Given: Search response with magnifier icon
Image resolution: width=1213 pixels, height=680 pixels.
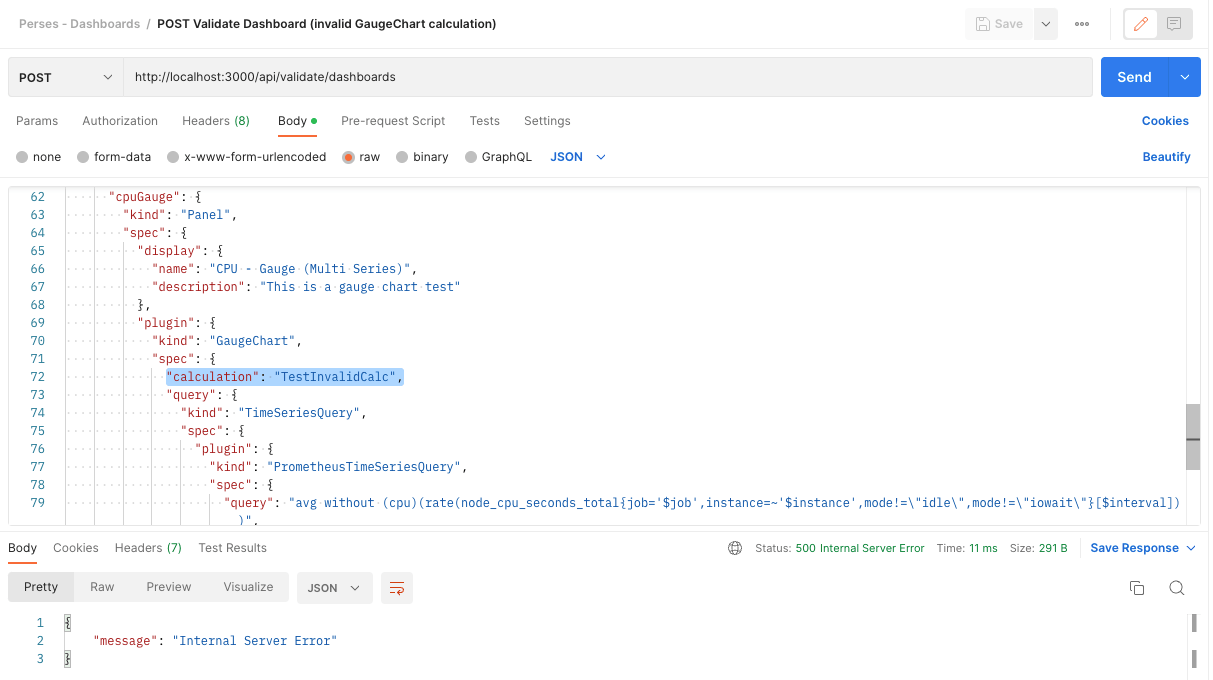Looking at the screenshot, I should click(1177, 588).
